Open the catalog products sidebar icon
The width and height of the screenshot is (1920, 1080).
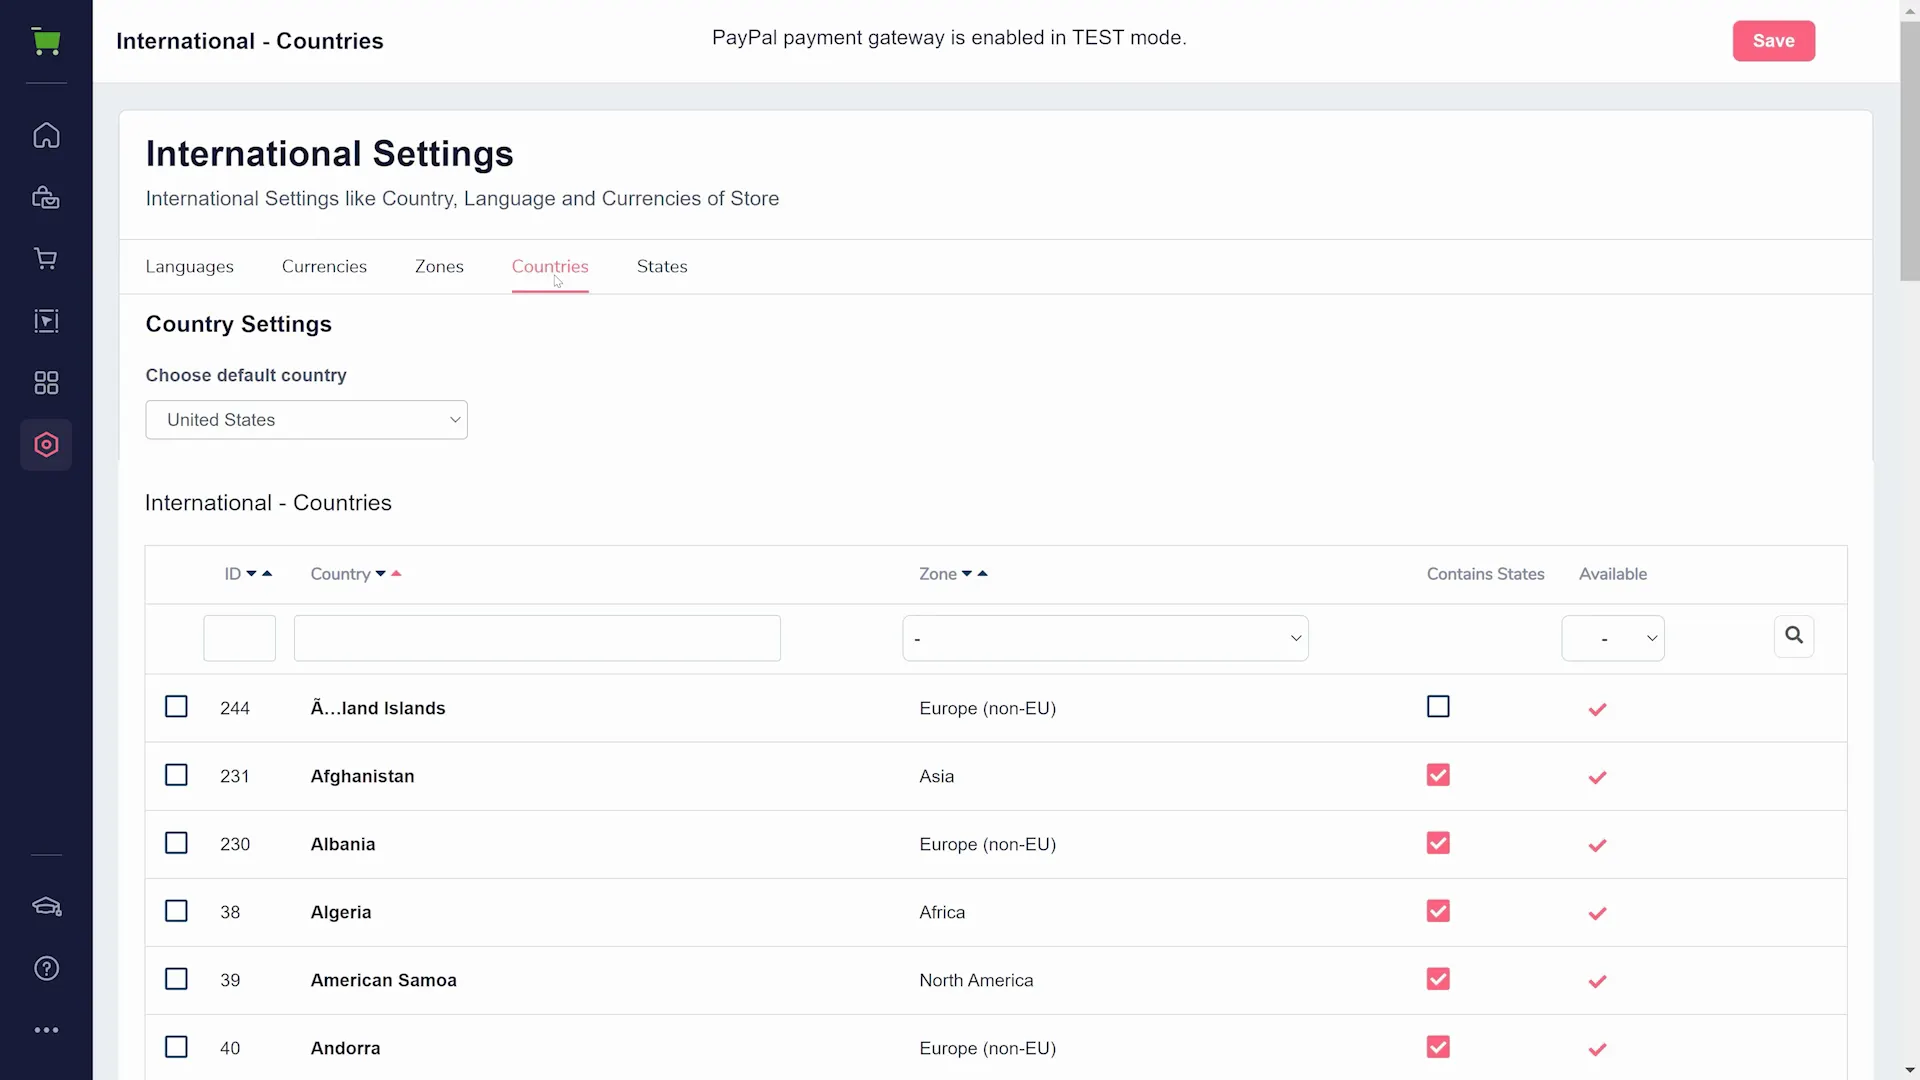point(46,197)
